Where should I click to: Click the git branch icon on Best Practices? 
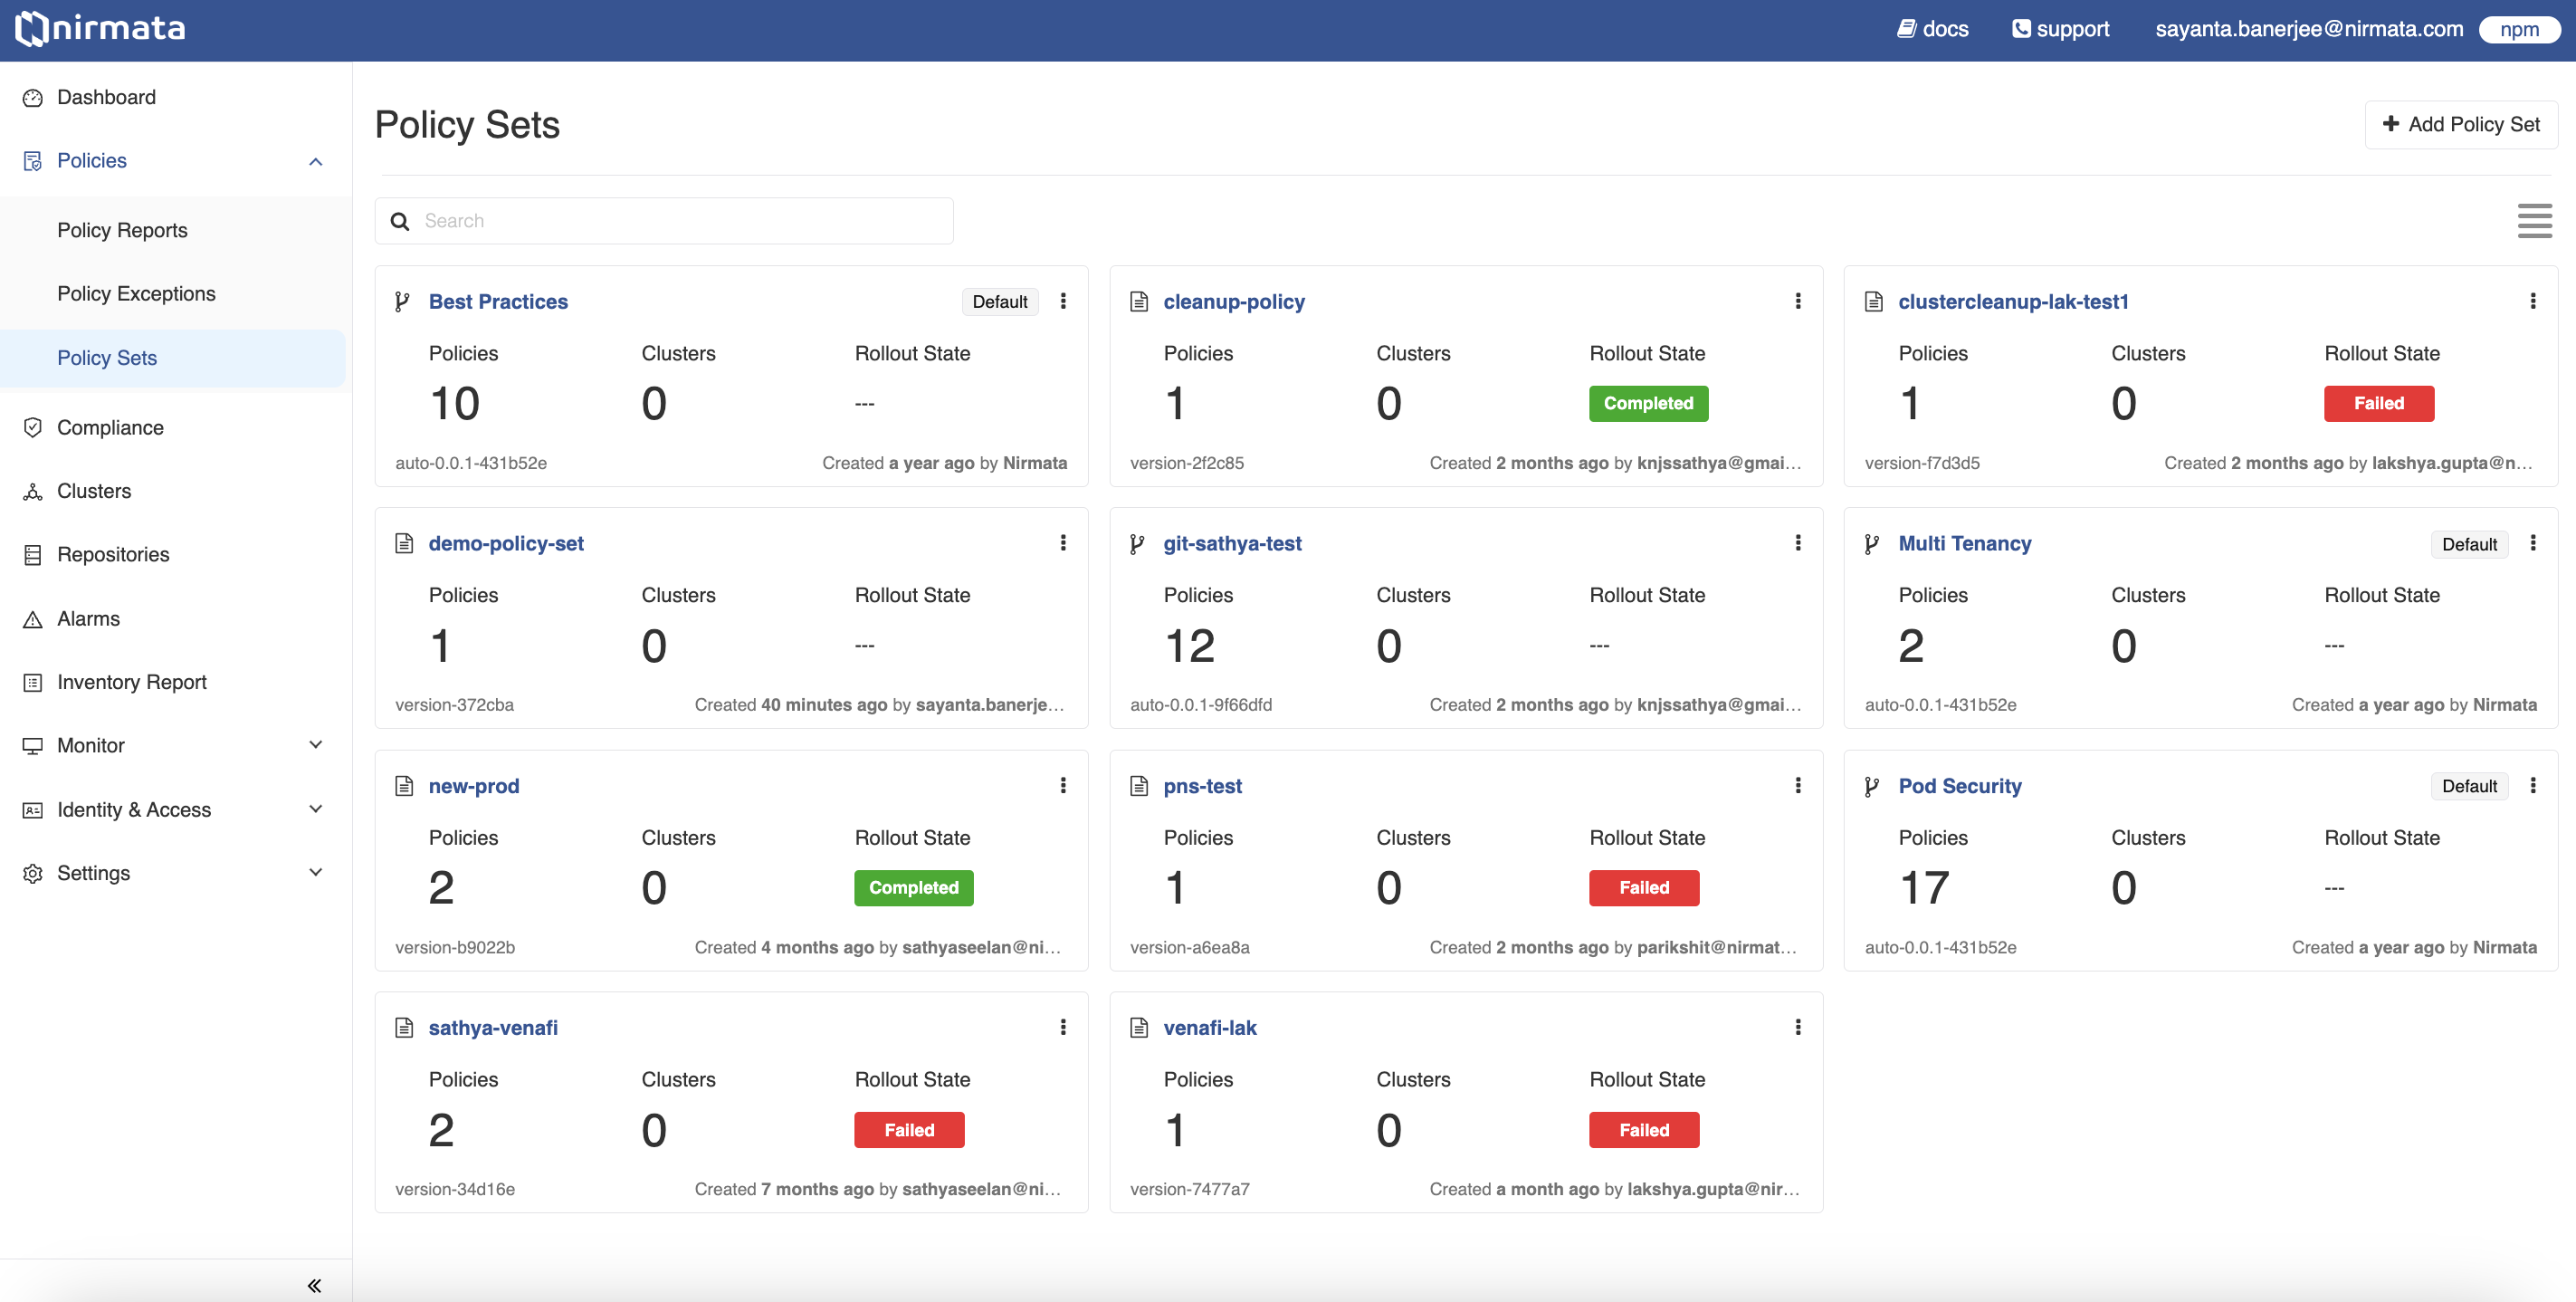(x=402, y=302)
